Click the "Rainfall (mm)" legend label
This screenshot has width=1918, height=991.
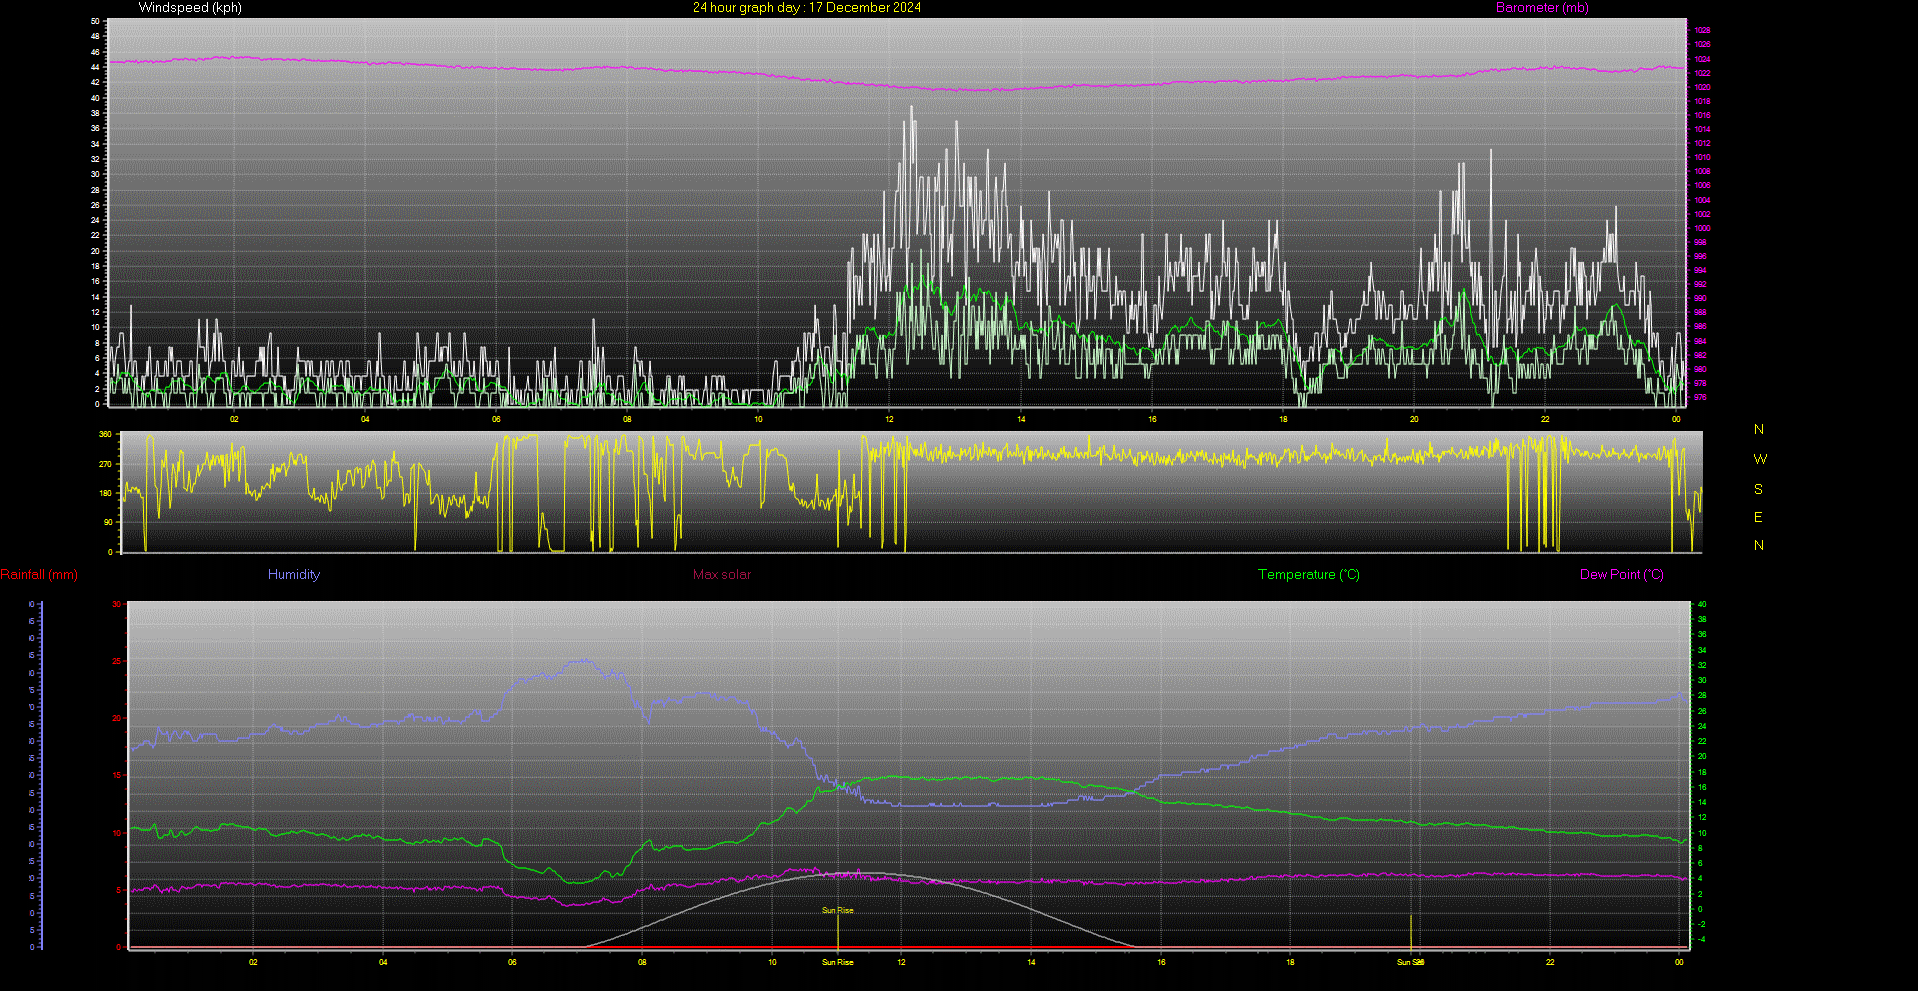click(x=39, y=575)
